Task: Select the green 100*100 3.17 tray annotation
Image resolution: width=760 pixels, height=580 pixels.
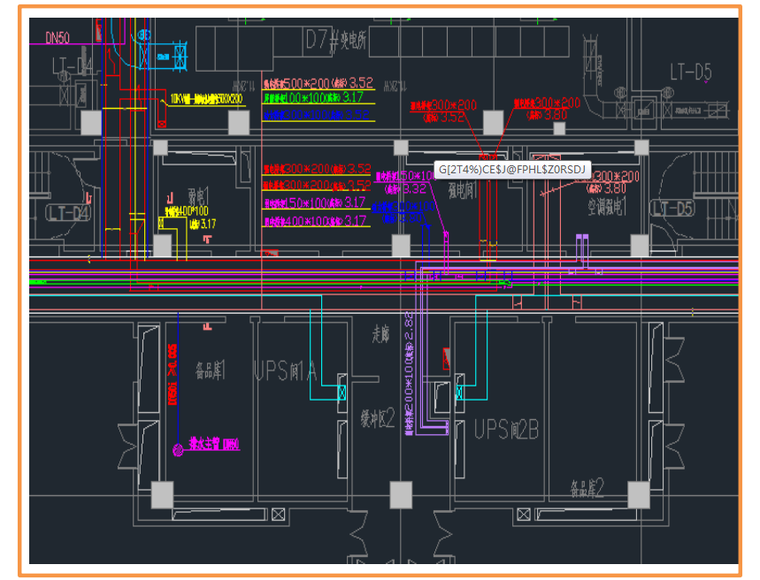Action: (x=316, y=98)
